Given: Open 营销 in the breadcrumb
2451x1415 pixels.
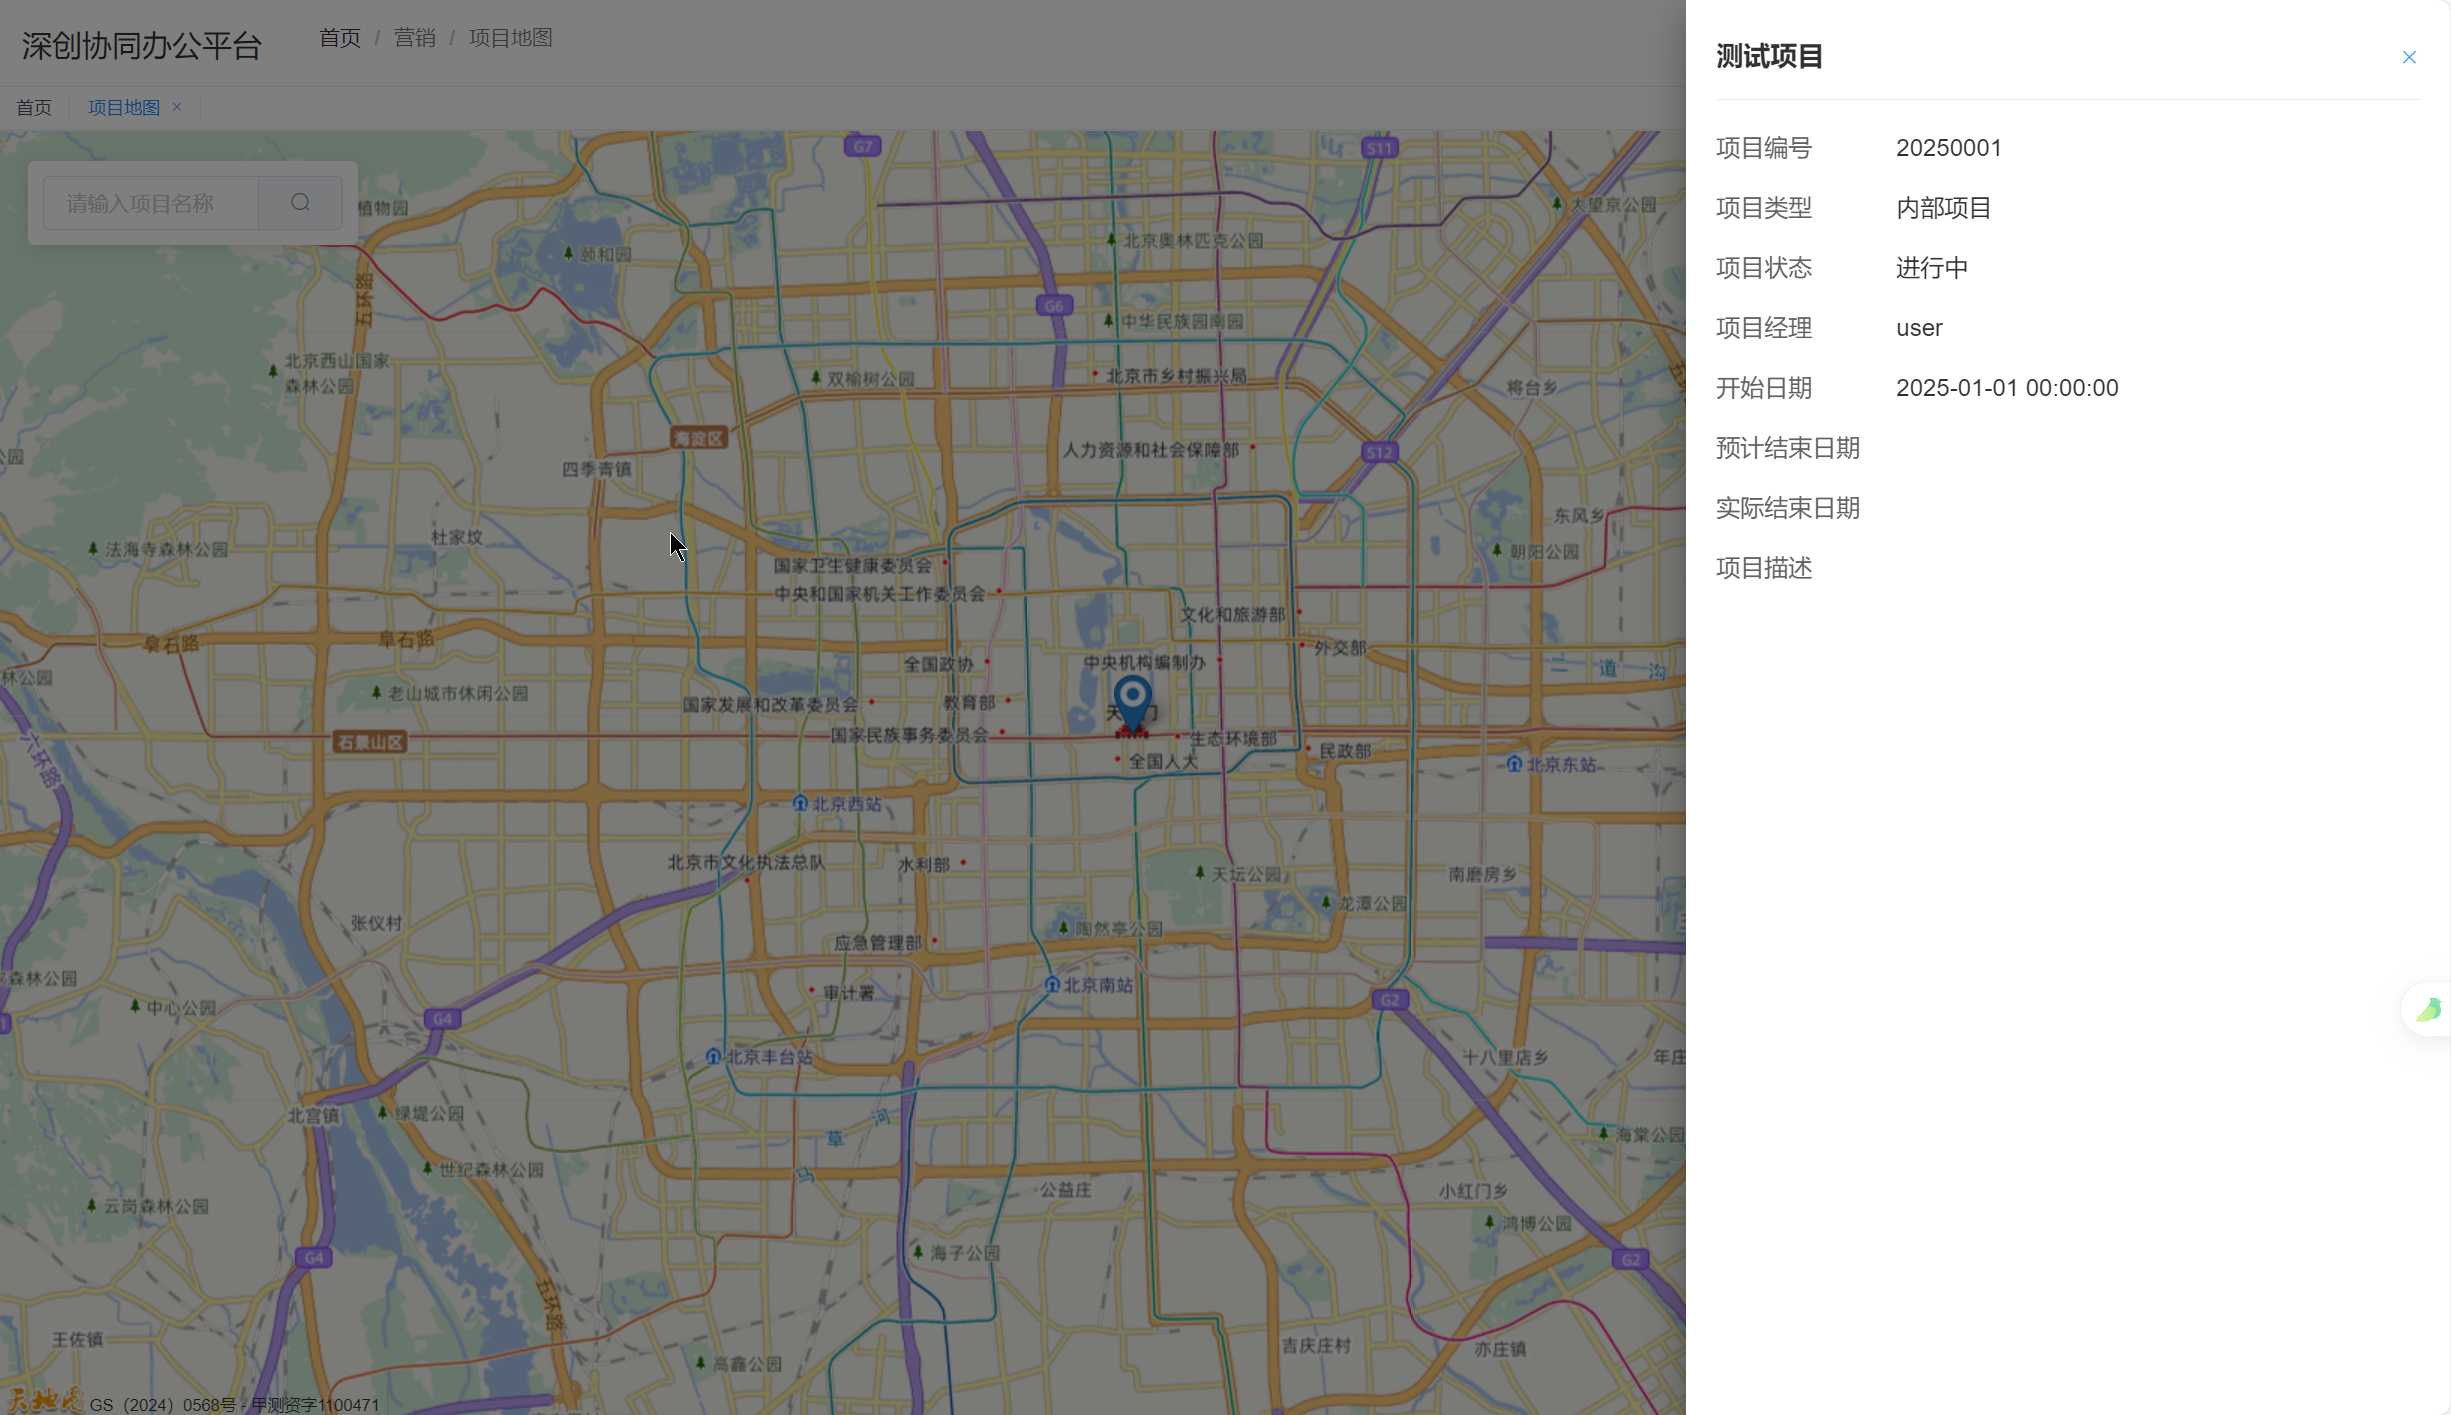Looking at the screenshot, I should click(x=414, y=38).
